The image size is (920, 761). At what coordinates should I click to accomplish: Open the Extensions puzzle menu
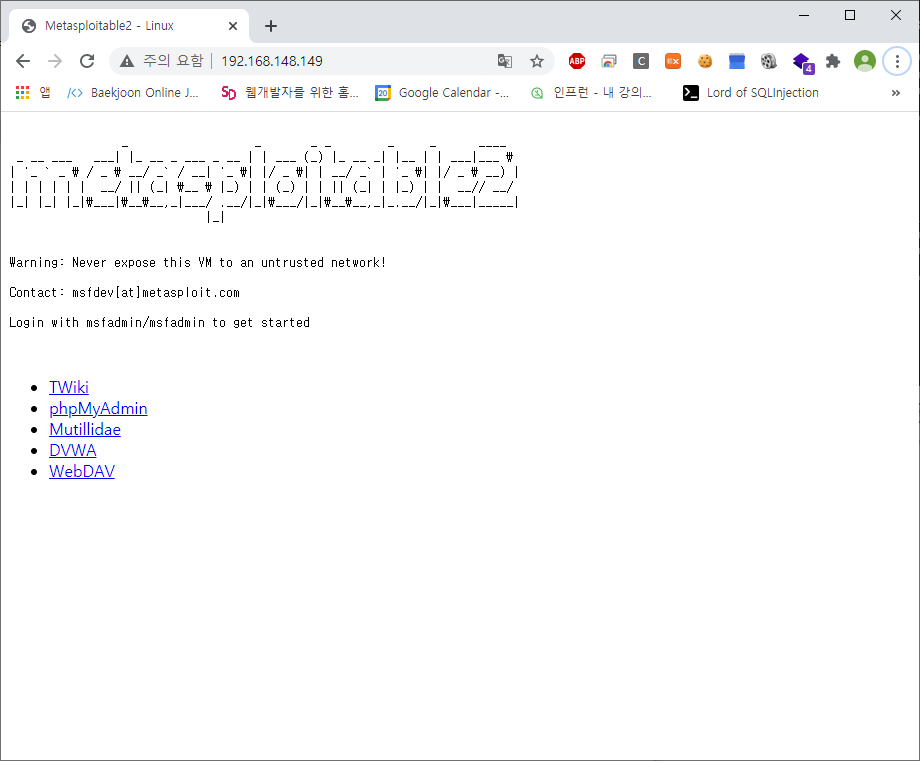point(833,61)
